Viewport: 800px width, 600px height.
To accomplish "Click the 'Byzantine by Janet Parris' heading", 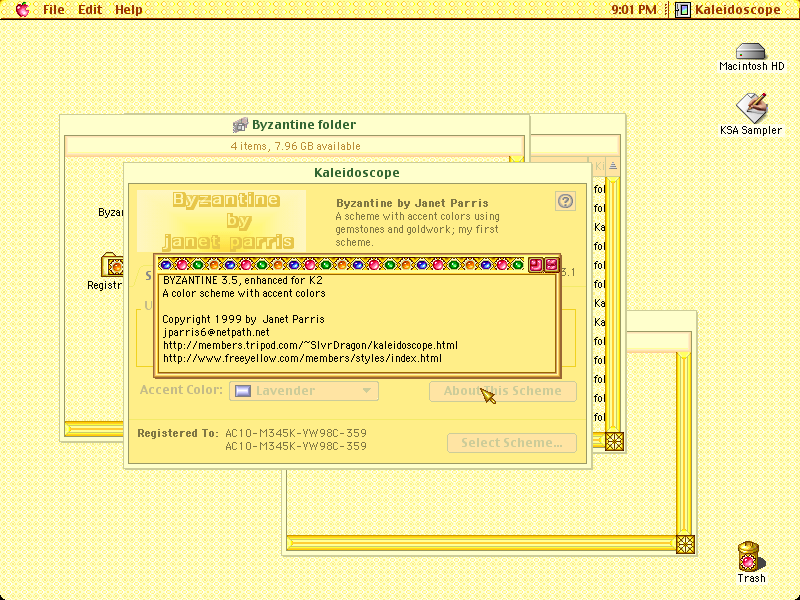I will point(412,203).
